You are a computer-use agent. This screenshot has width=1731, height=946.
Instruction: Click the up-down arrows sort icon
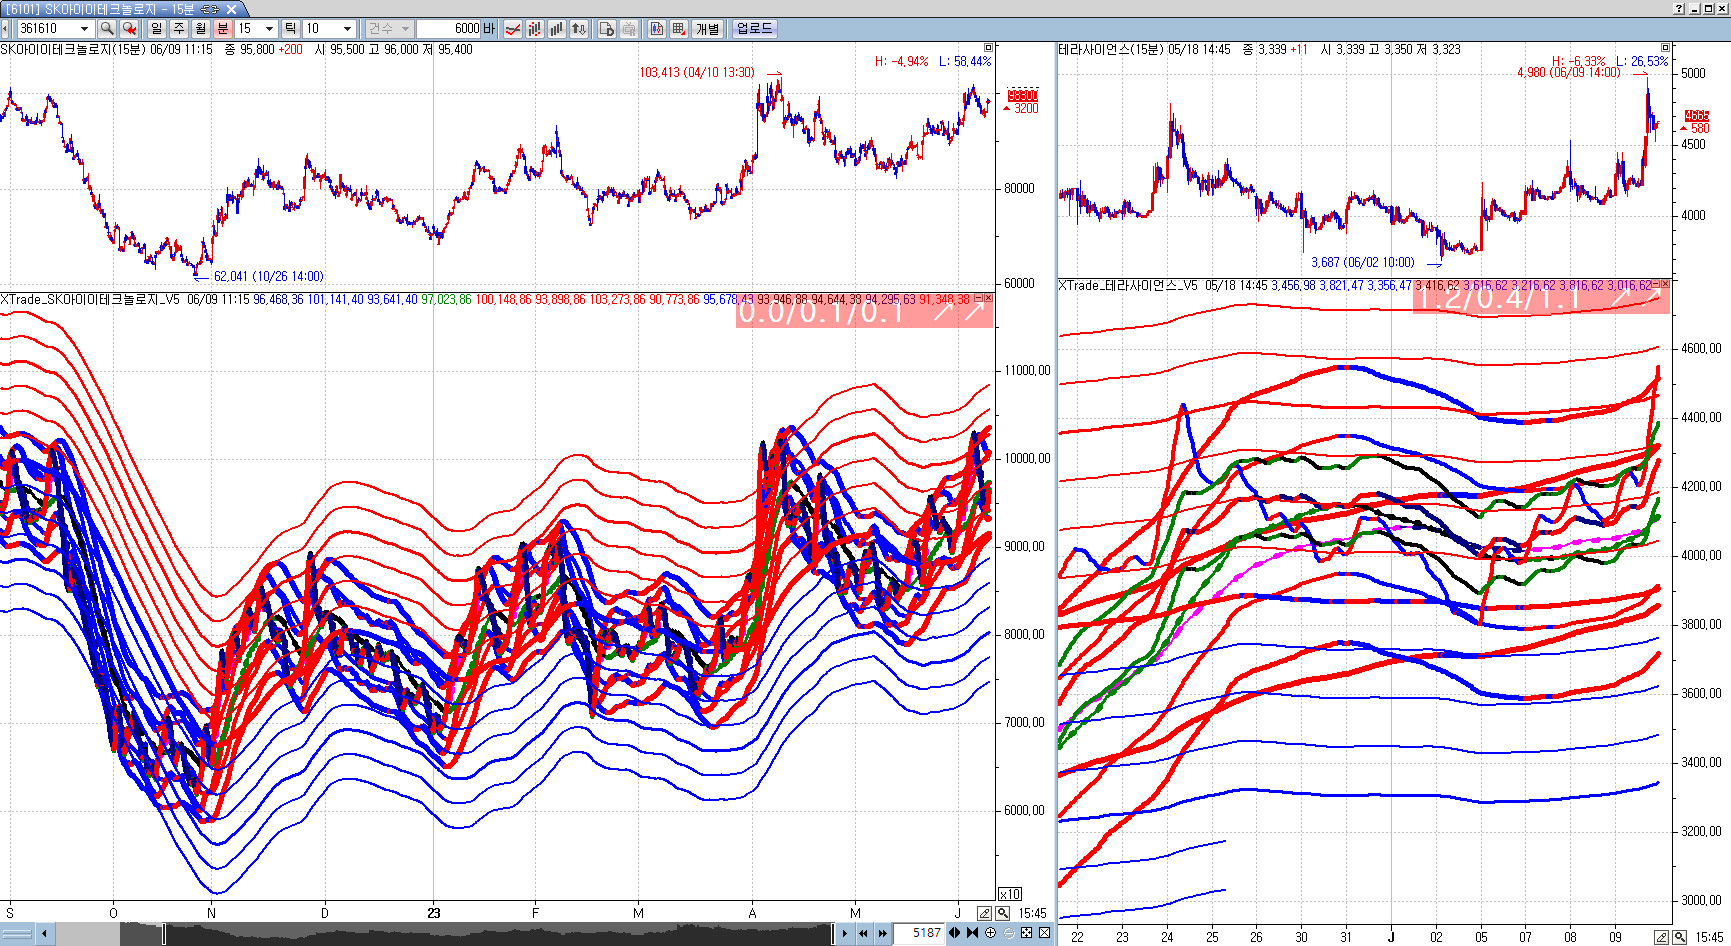click(579, 29)
